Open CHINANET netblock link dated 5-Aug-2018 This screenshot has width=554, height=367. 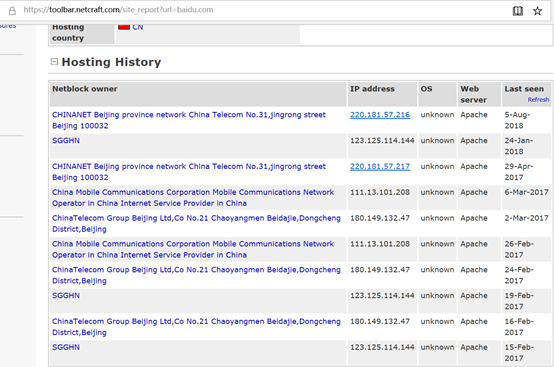pyautogui.click(x=189, y=120)
